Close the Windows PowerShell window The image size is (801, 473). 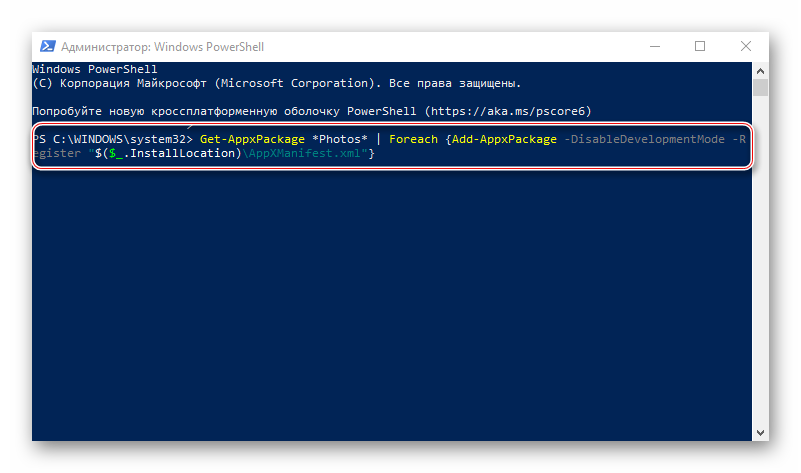pyautogui.click(x=746, y=46)
